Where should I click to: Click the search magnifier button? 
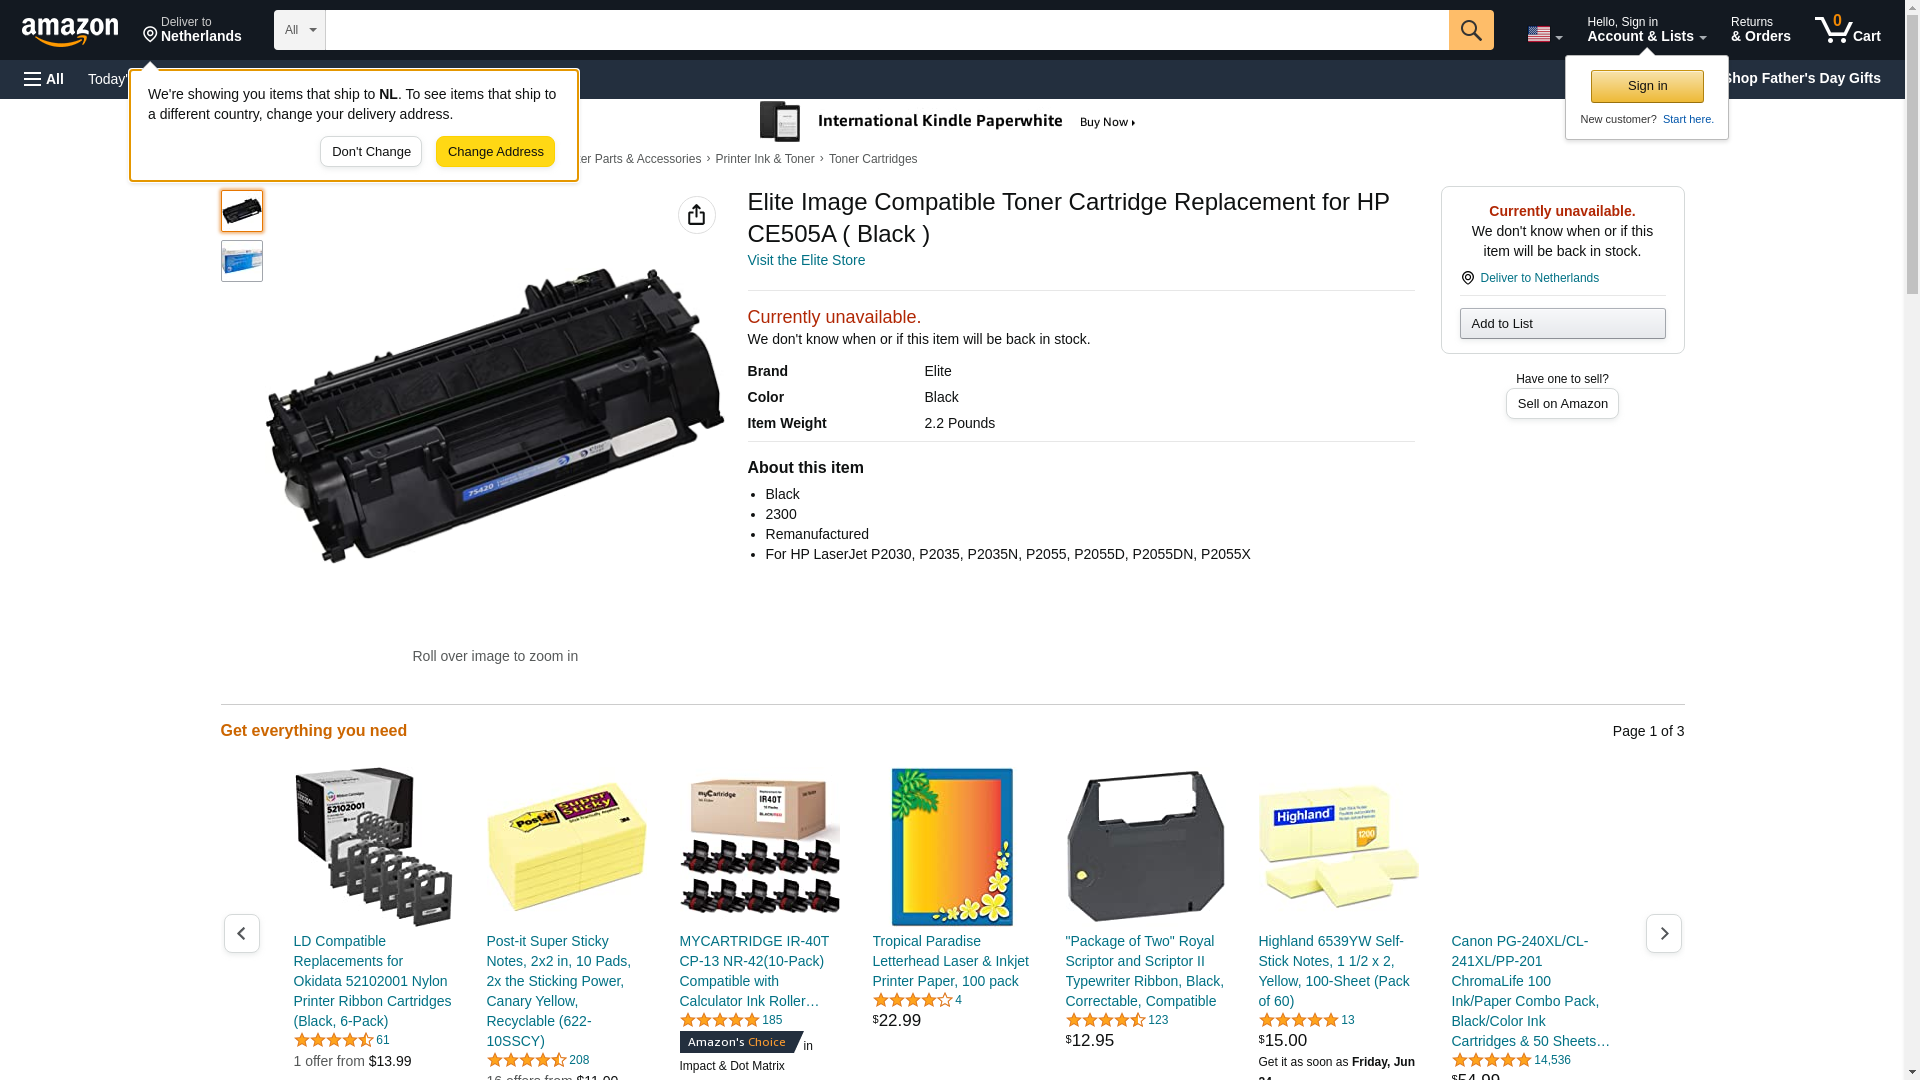pyautogui.click(x=1471, y=30)
